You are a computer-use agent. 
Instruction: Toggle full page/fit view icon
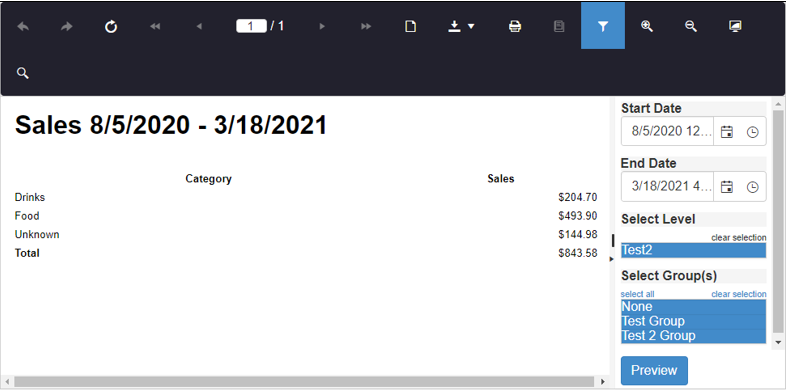point(735,27)
